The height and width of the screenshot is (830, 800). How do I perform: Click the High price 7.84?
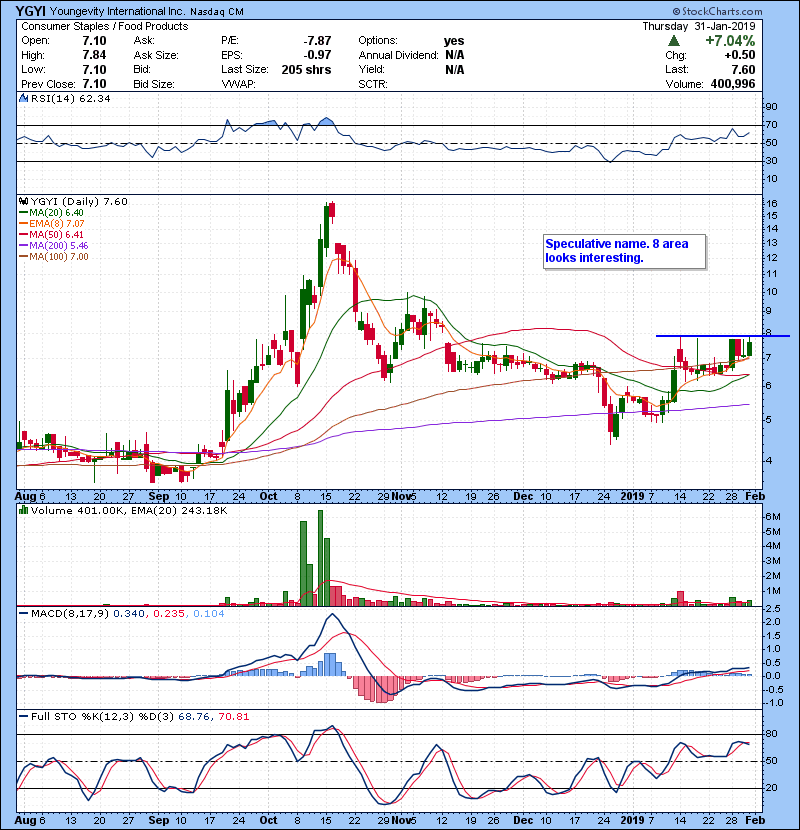[94, 55]
